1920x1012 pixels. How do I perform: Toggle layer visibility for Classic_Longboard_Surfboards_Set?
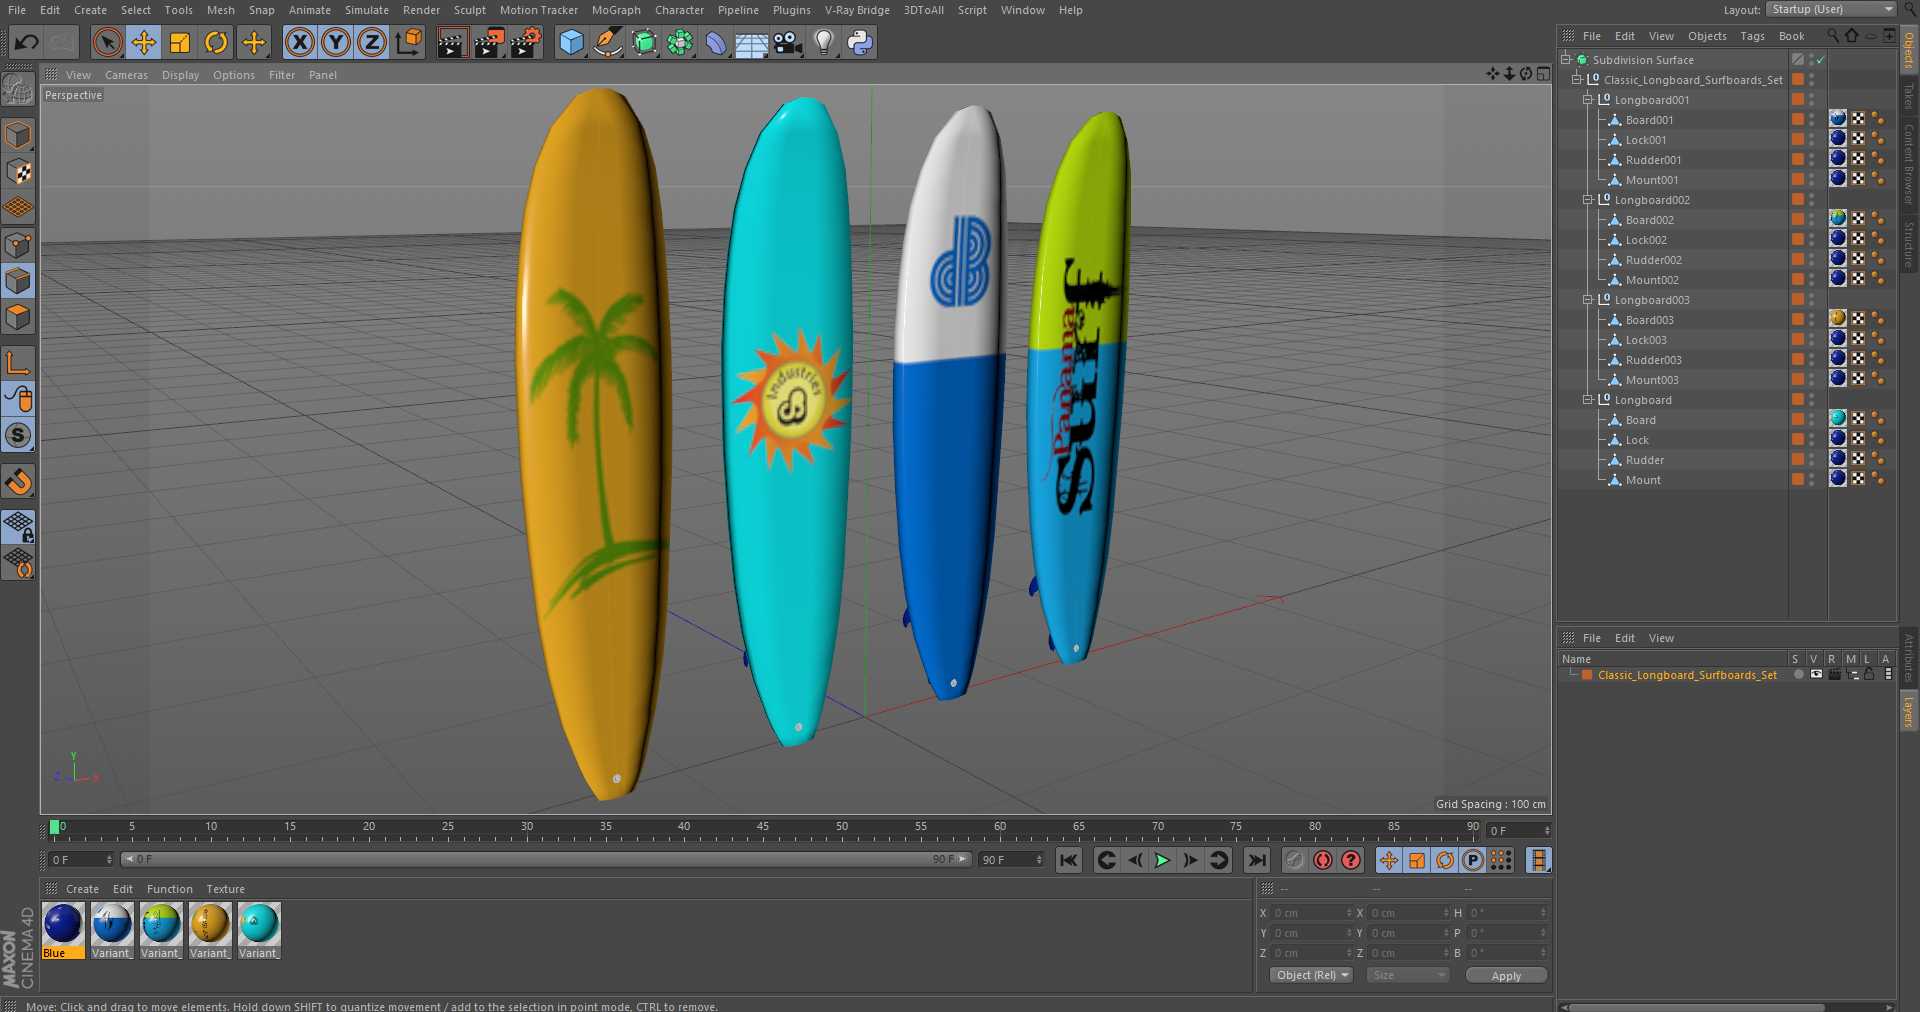(1816, 675)
